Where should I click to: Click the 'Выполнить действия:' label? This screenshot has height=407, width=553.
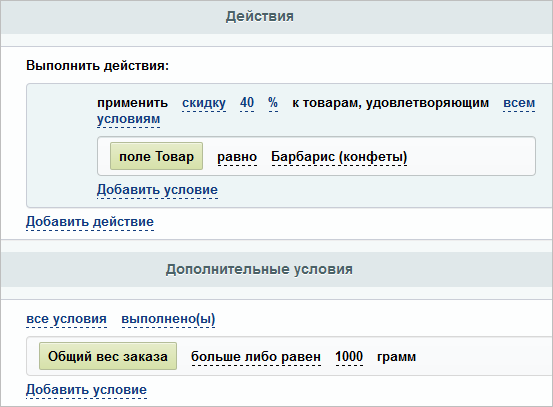click(98, 66)
